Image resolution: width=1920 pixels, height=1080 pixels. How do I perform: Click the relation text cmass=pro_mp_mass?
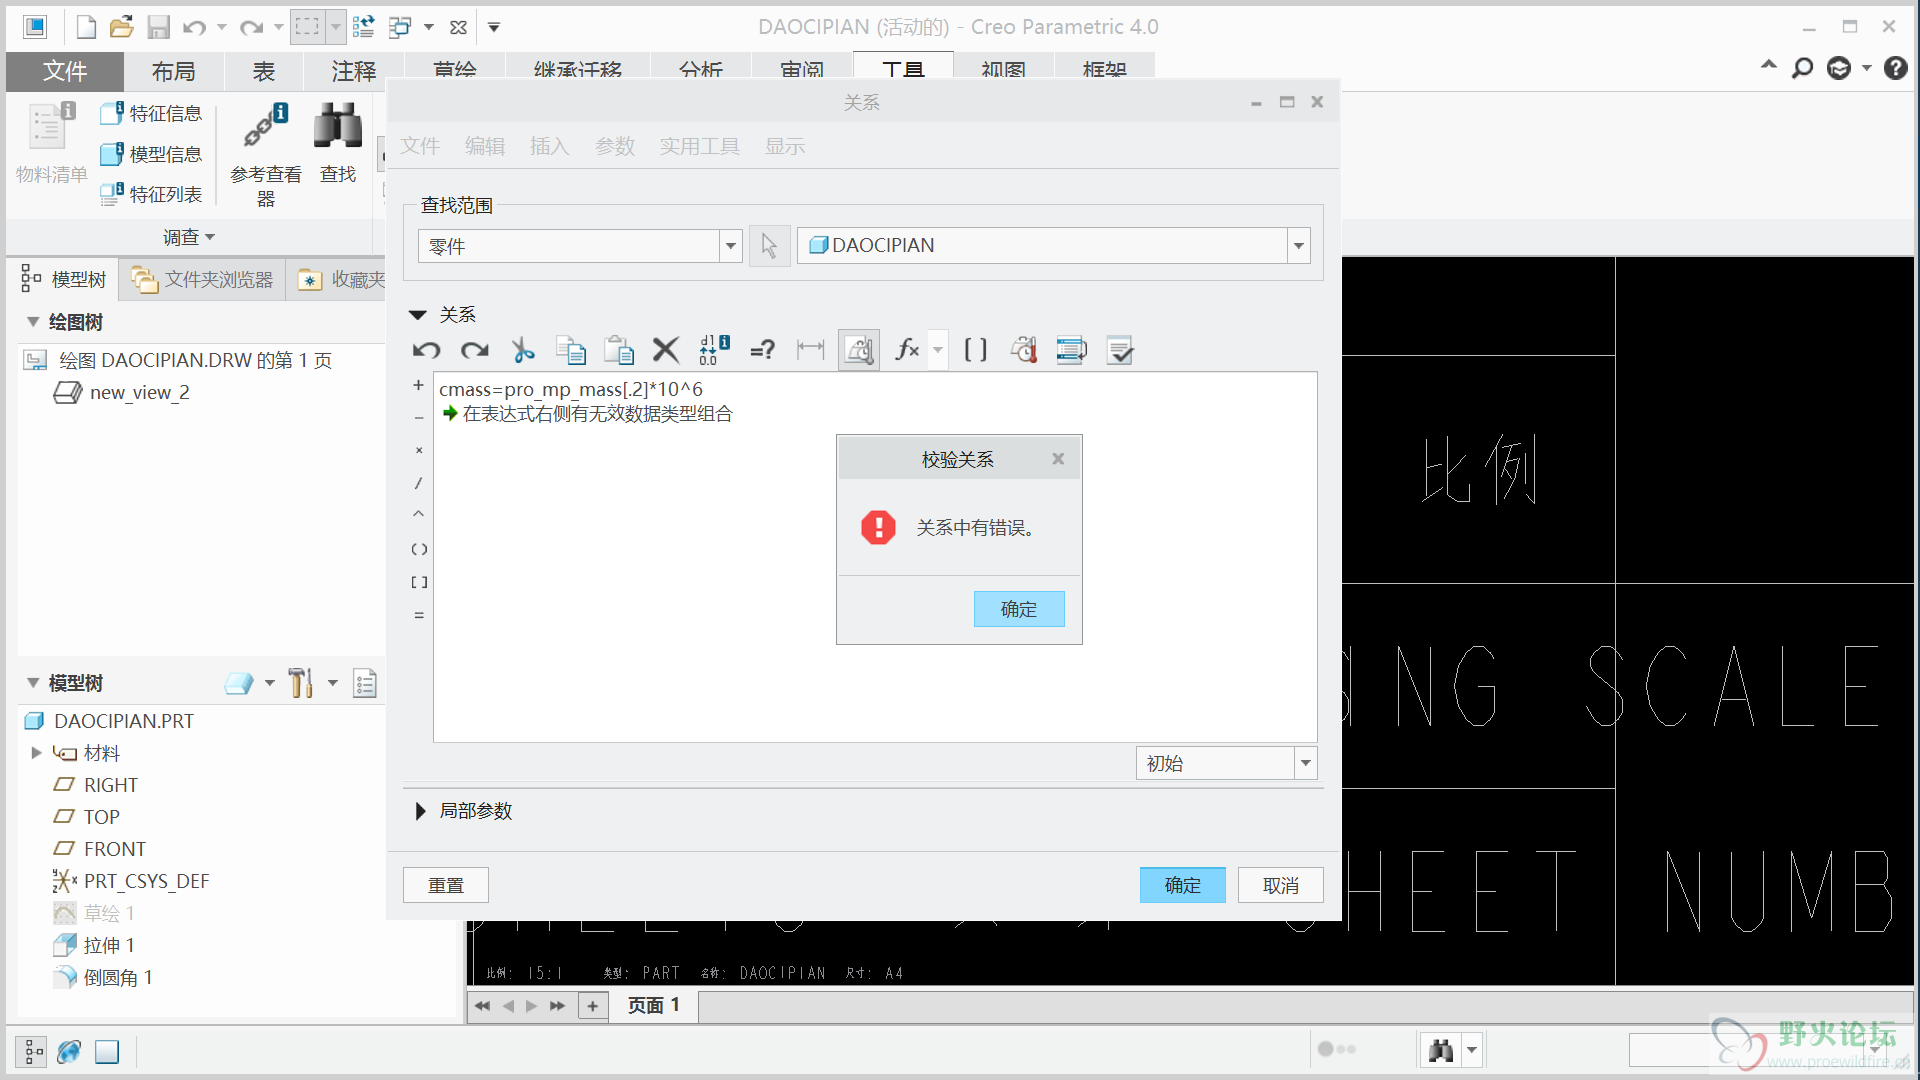pyautogui.click(x=571, y=389)
